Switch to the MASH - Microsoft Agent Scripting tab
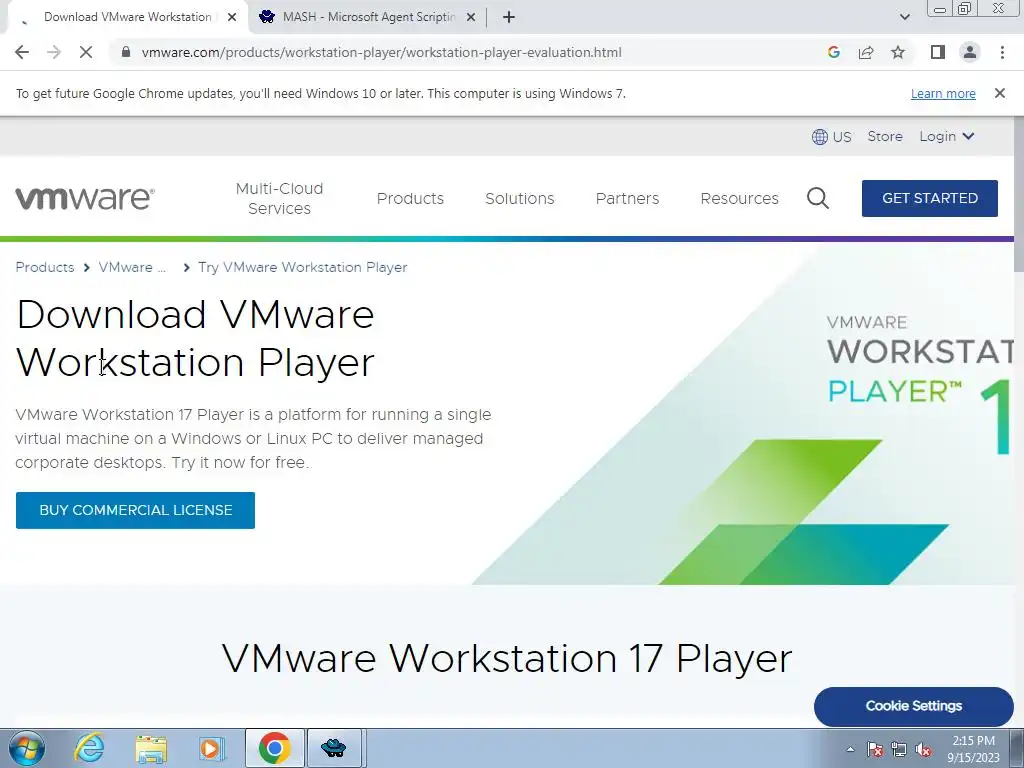The image size is (1024, 768). point(367,17)
